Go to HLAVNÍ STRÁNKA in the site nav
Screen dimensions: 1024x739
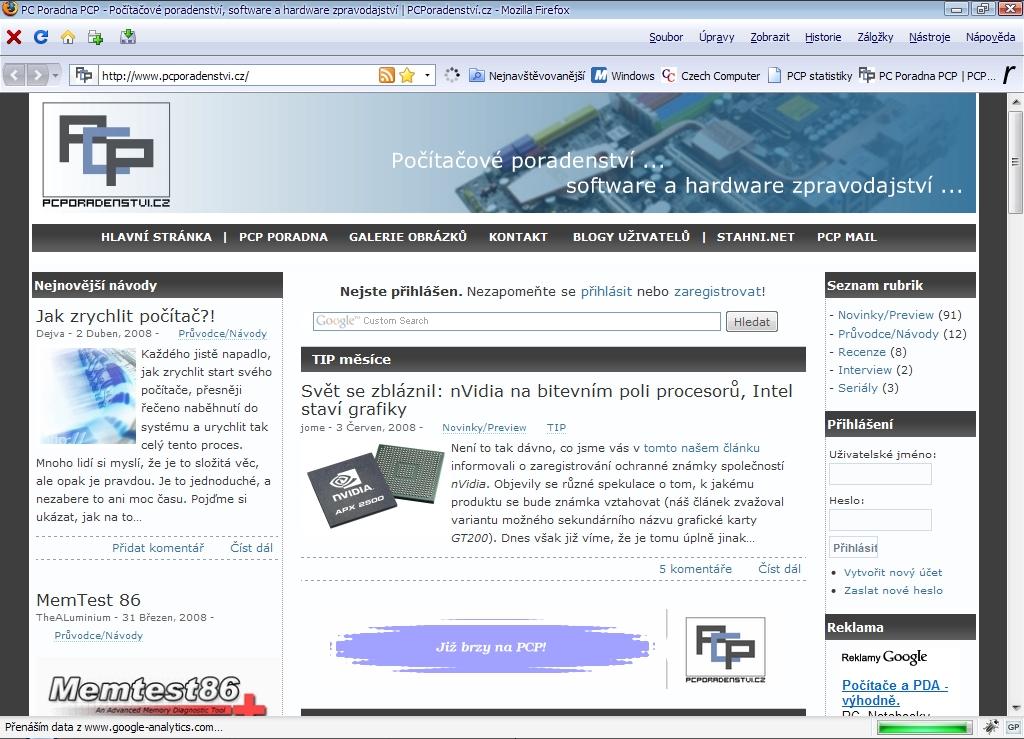click(x=156, y=237)
